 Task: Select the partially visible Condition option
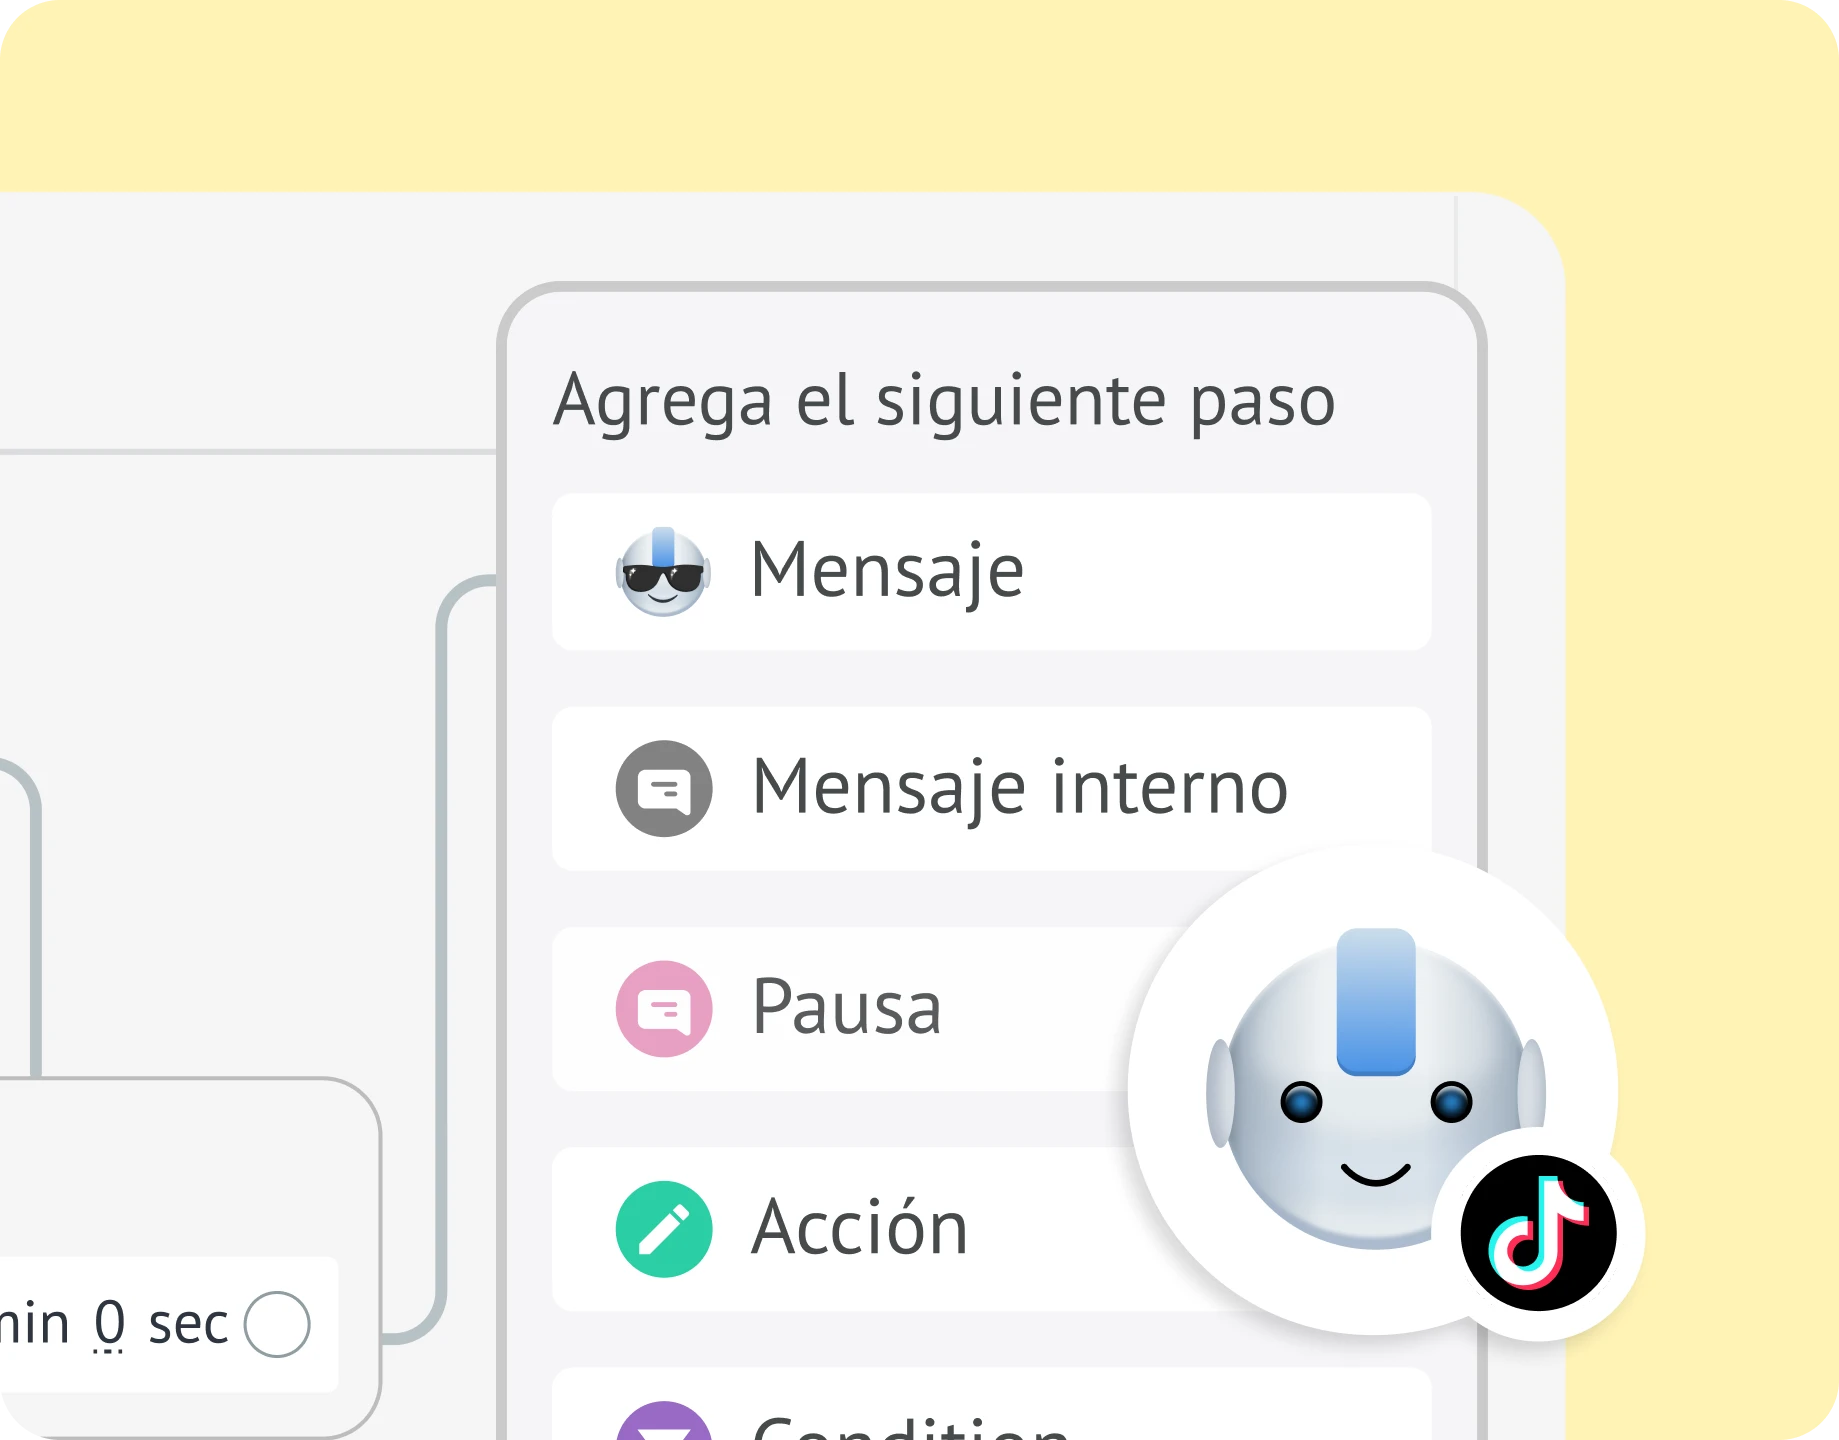point(991,1404)
